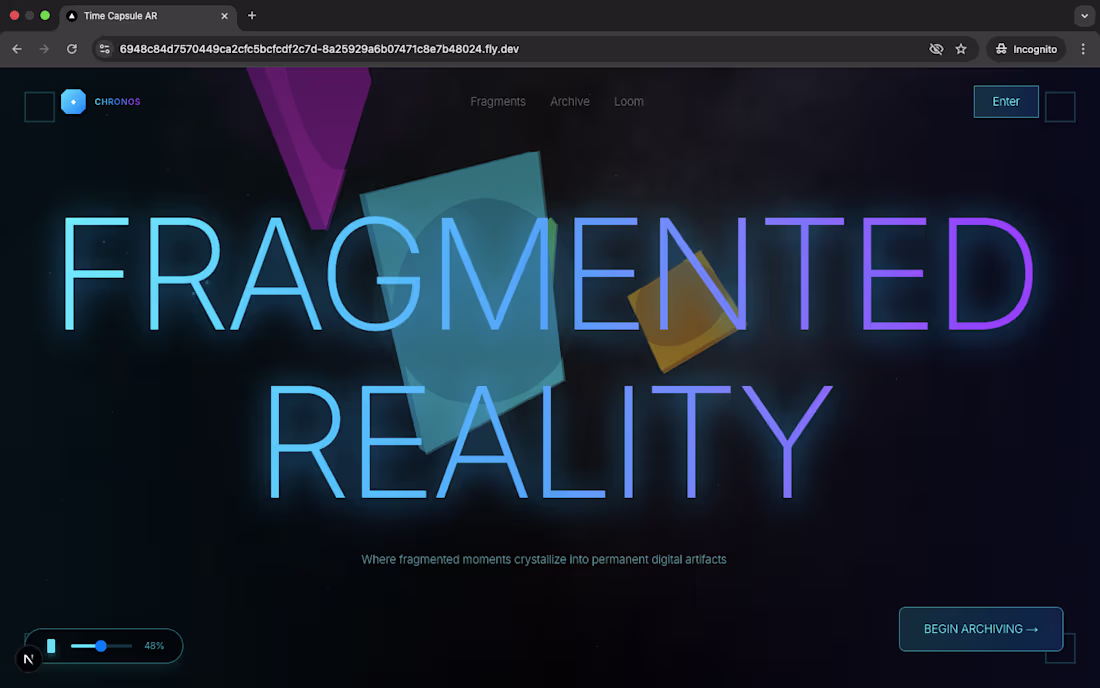Click the tracking protection eye icon
Viewport: 1100px width, 688px height.
coord(936,49)
